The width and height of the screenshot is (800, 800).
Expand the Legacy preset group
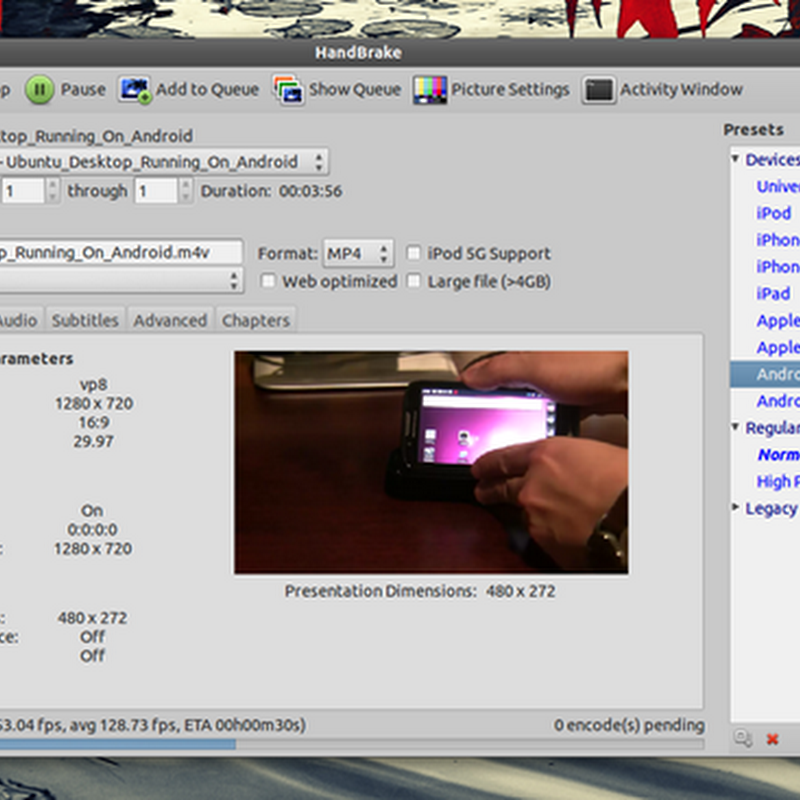(x=736, y=507)
